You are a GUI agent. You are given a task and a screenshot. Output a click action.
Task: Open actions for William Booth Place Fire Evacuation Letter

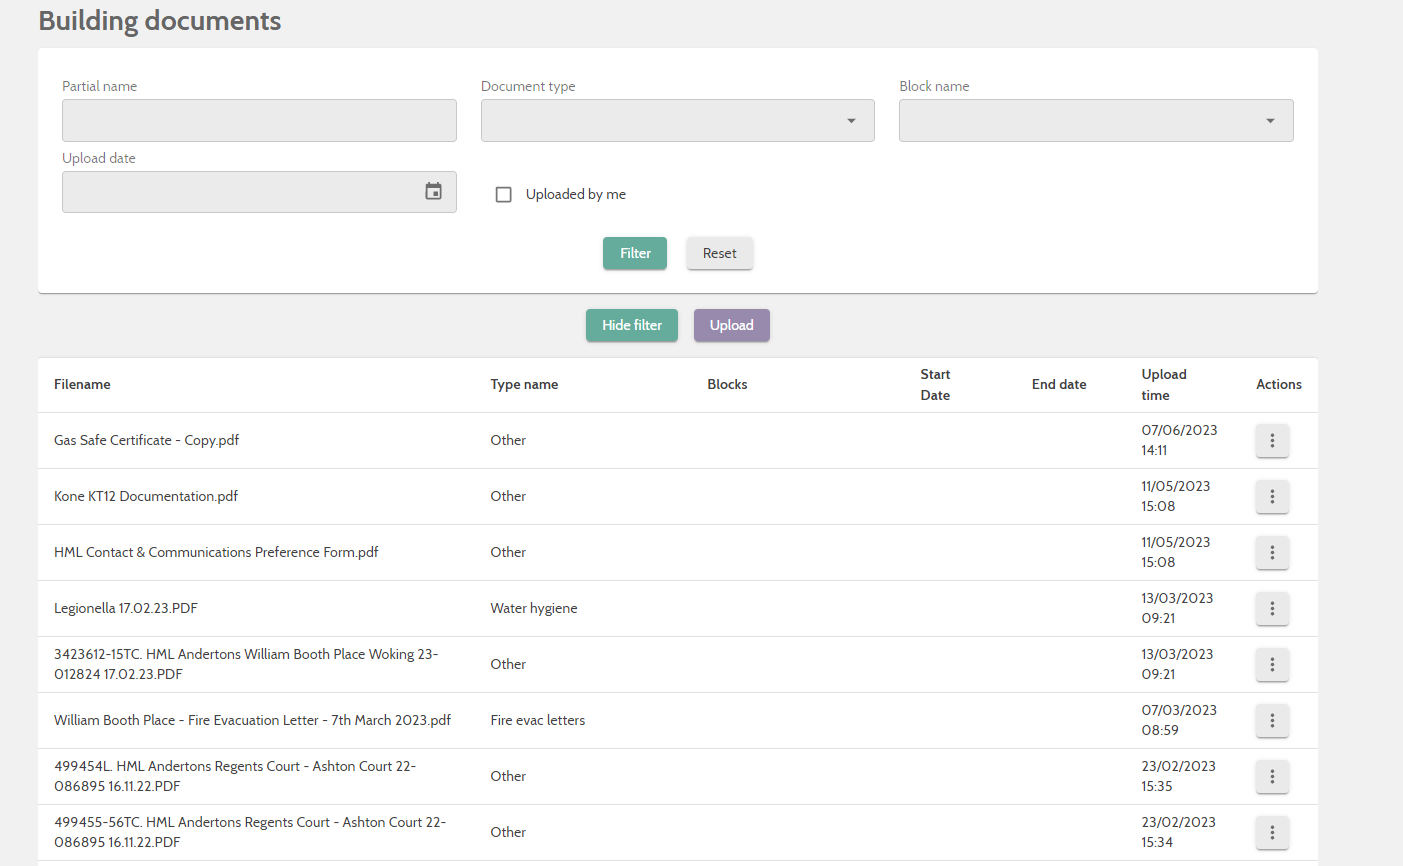pos(1271,720)
